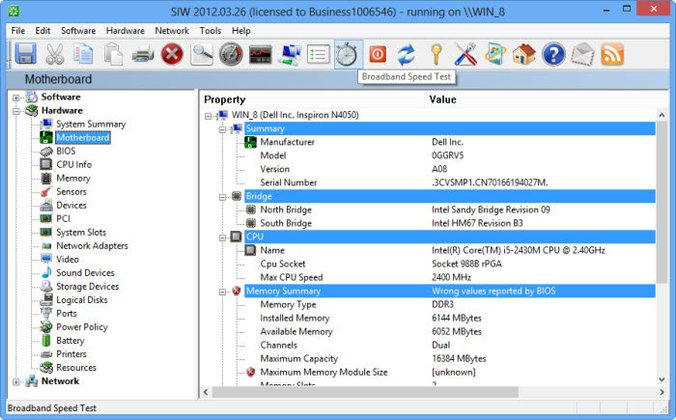Open the Help menu
Image resolution: width=676 pixels, height=420 pixels.
pyautogui.click(x=241, y=31)
